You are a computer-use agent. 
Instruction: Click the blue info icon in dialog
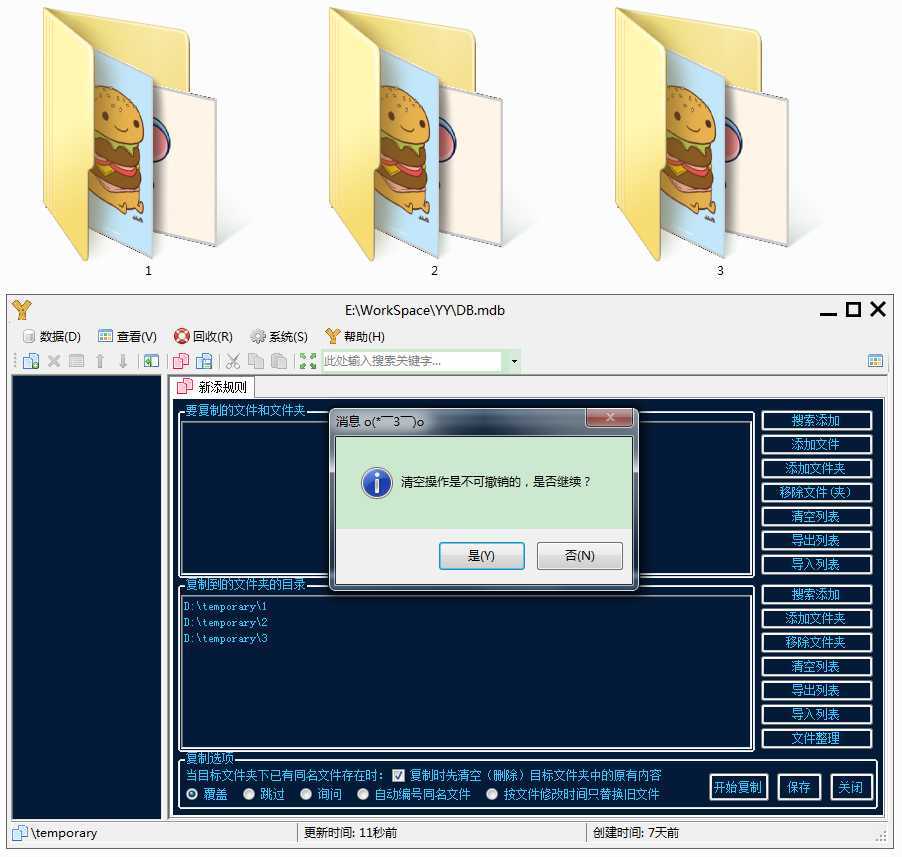[x=377, y=483]
